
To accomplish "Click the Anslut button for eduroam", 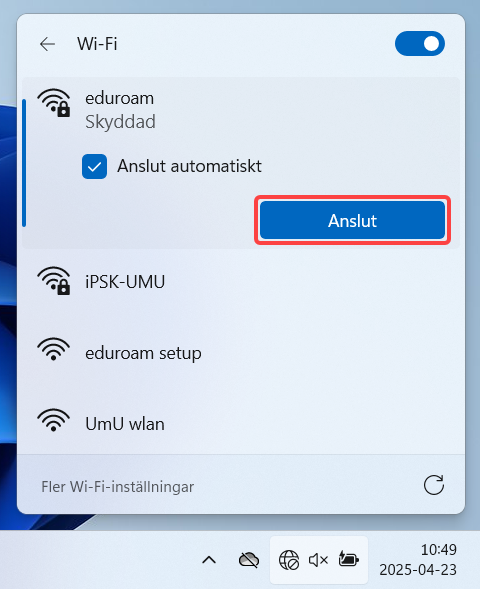I will [352, 220].
